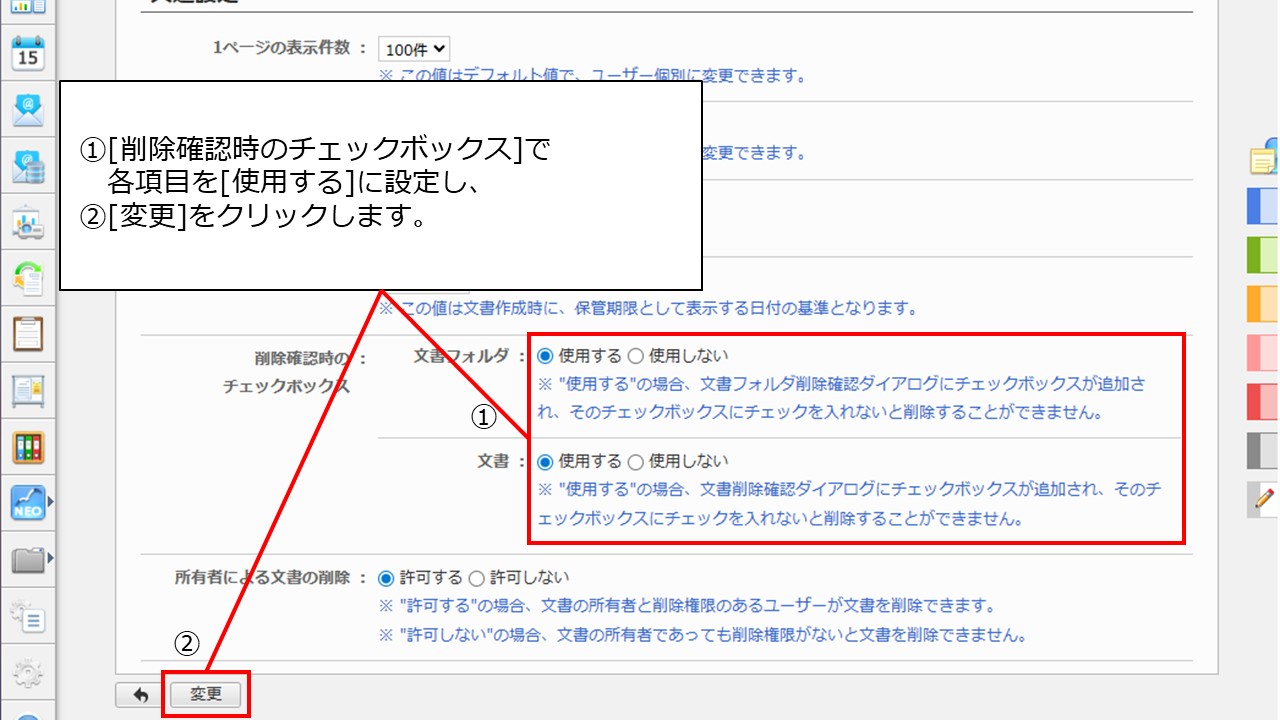Image resolution: width=1280 pixels, height=720 pixels.
Task: Click the 削除確認時の label
Action: 304,357
